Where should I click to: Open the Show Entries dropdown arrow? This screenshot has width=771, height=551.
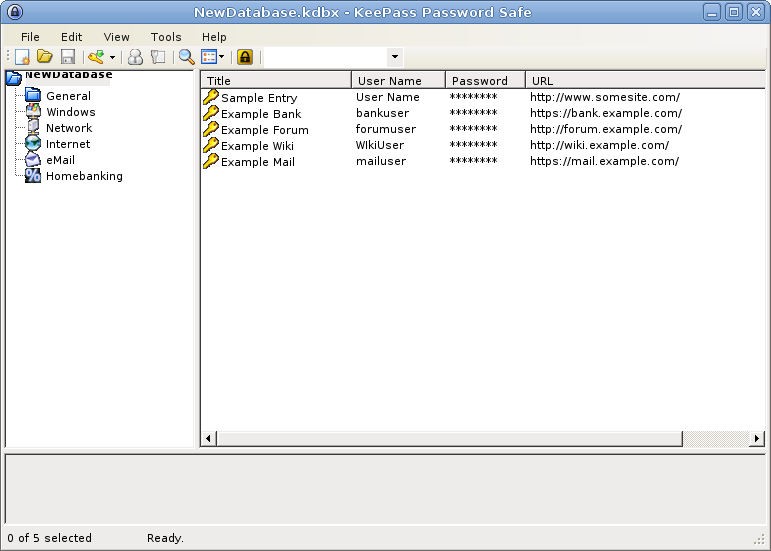tap(221, 57)
